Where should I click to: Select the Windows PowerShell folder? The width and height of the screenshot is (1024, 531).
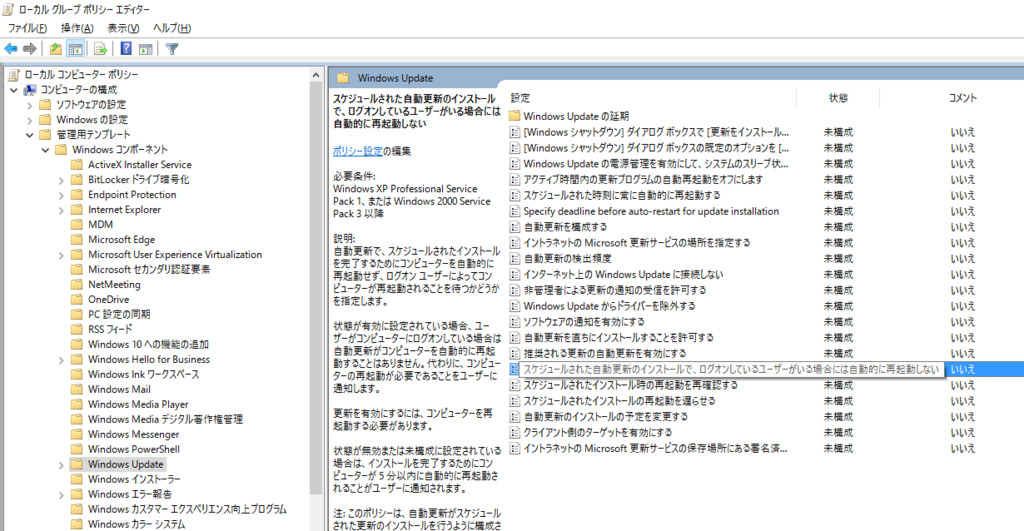point(134,449)
